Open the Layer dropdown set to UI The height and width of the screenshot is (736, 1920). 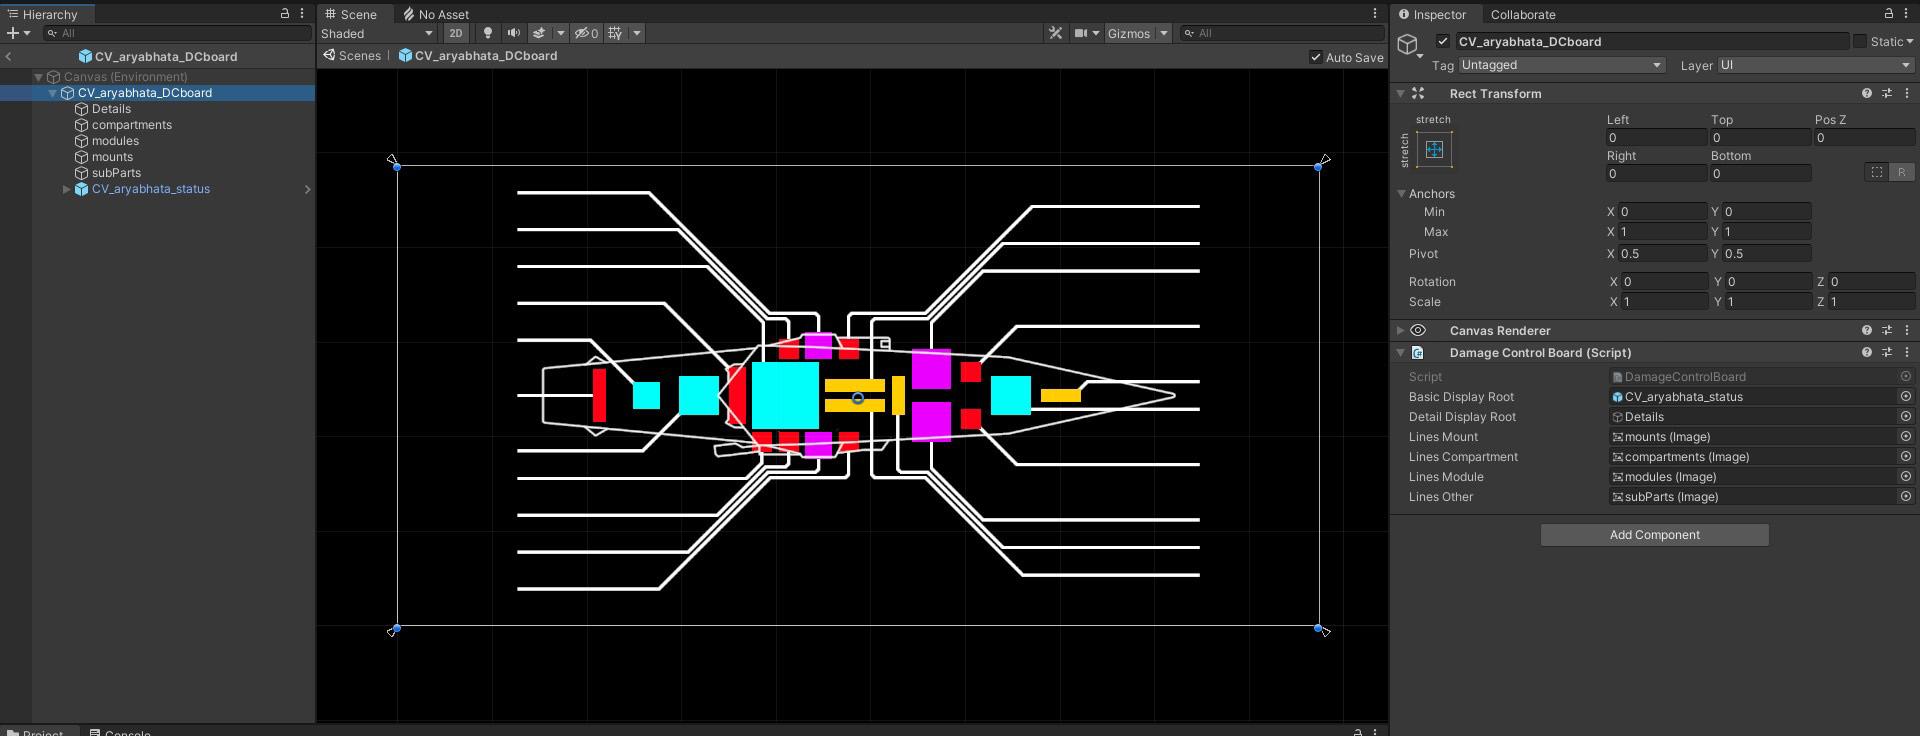(1815, 65)
